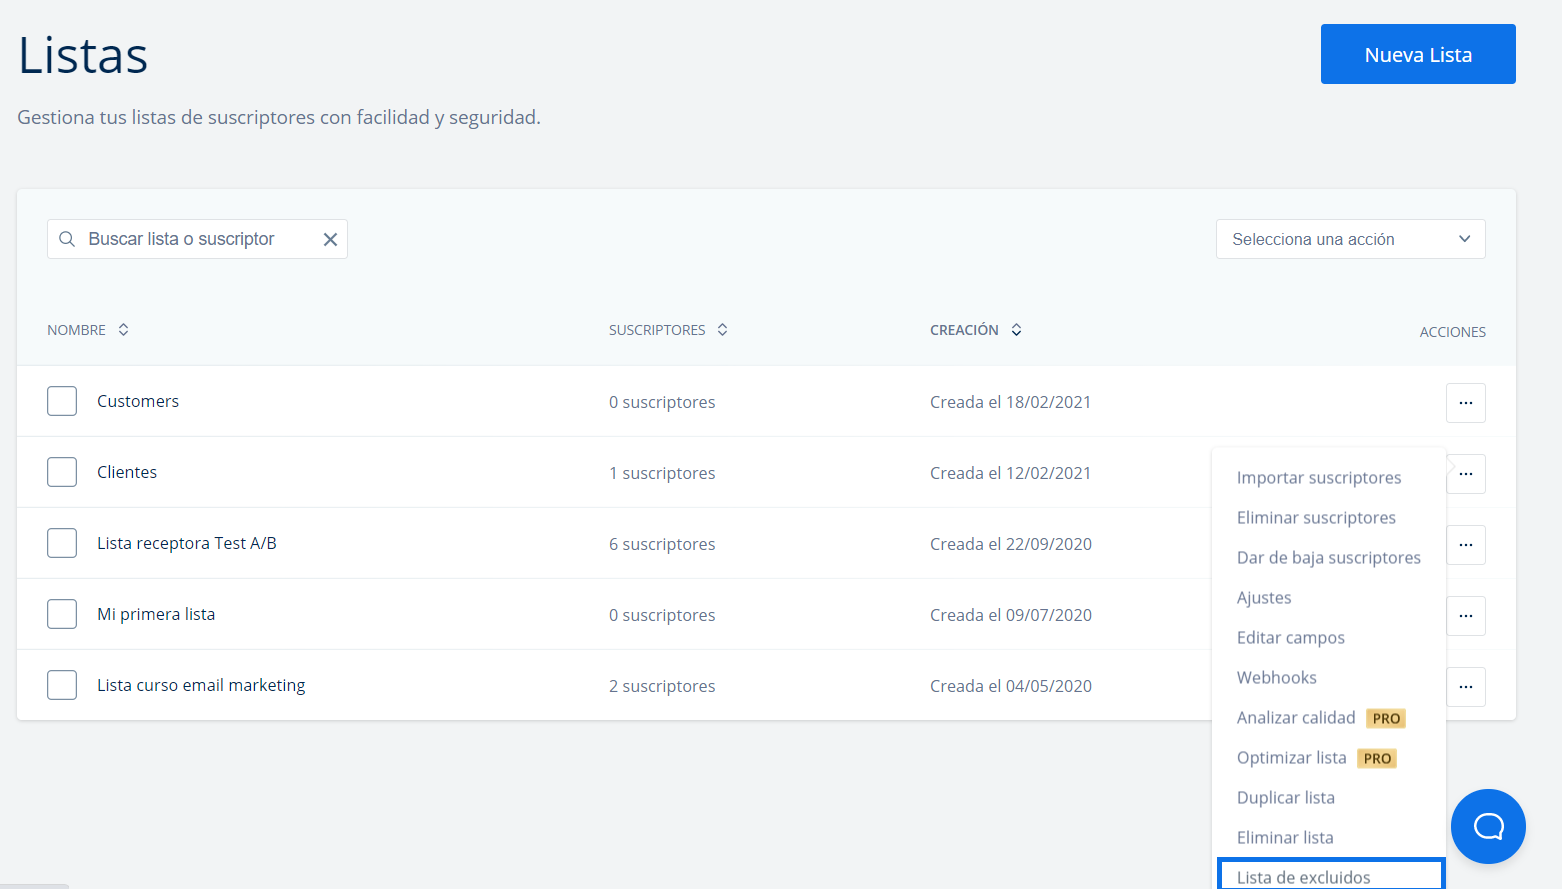Choose Eliminar suscriptores from the menu

coord(1316,518)
